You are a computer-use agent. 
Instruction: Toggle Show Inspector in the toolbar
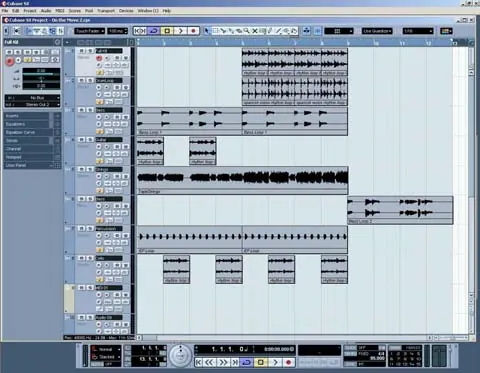click(29, 31)
